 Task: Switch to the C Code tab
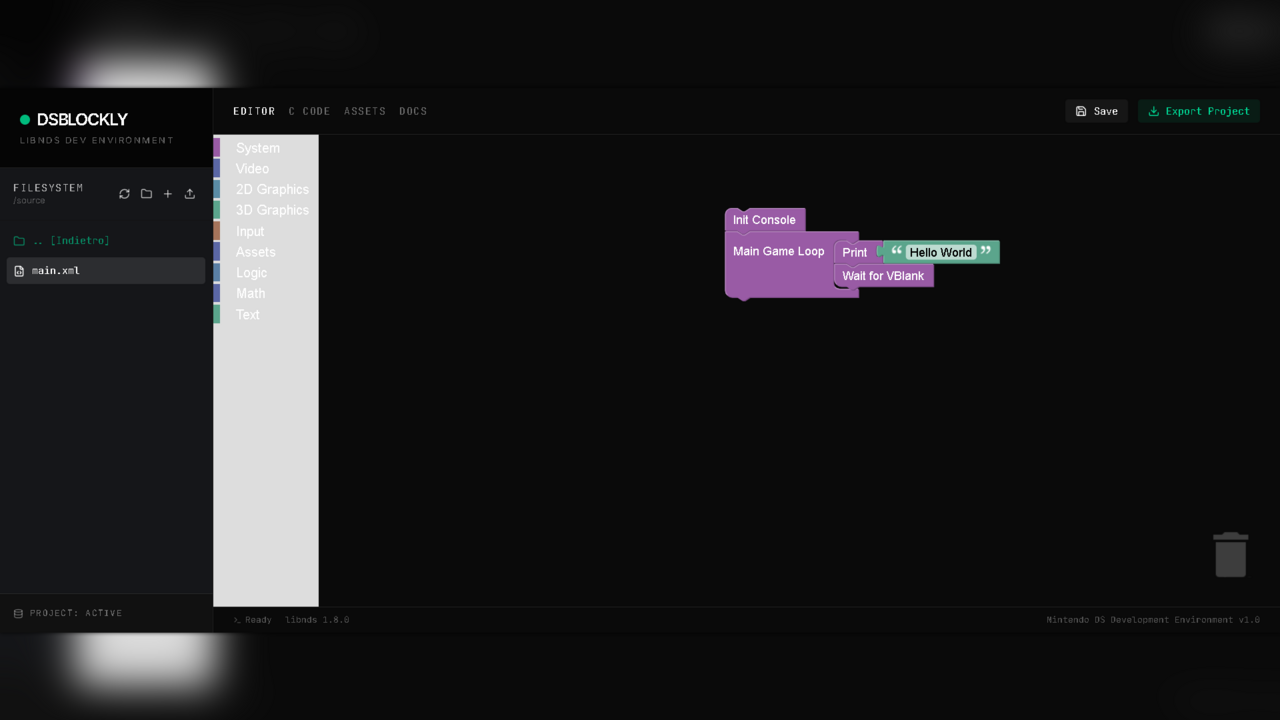[309, 111]
